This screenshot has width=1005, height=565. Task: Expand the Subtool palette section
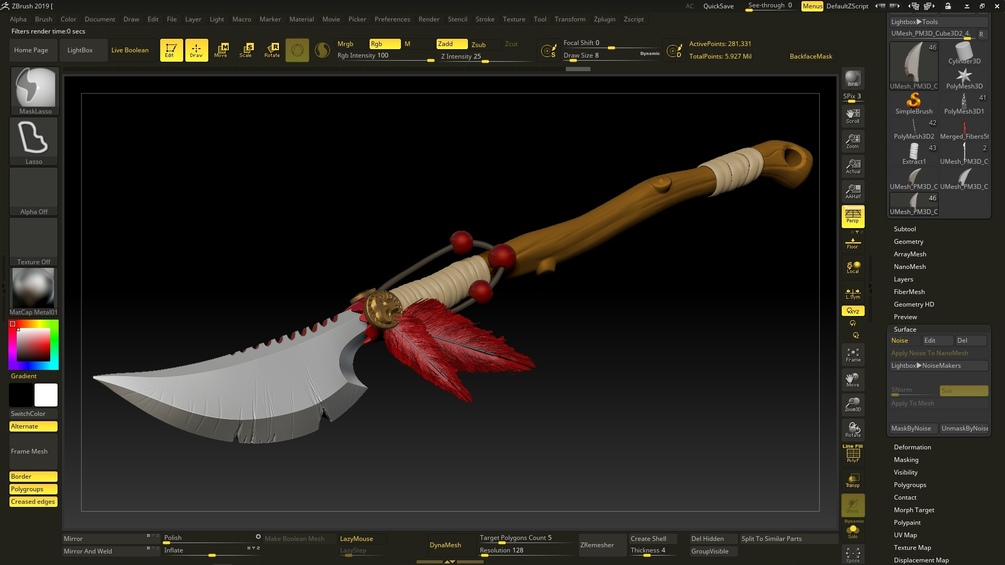(x=905, y=229)
